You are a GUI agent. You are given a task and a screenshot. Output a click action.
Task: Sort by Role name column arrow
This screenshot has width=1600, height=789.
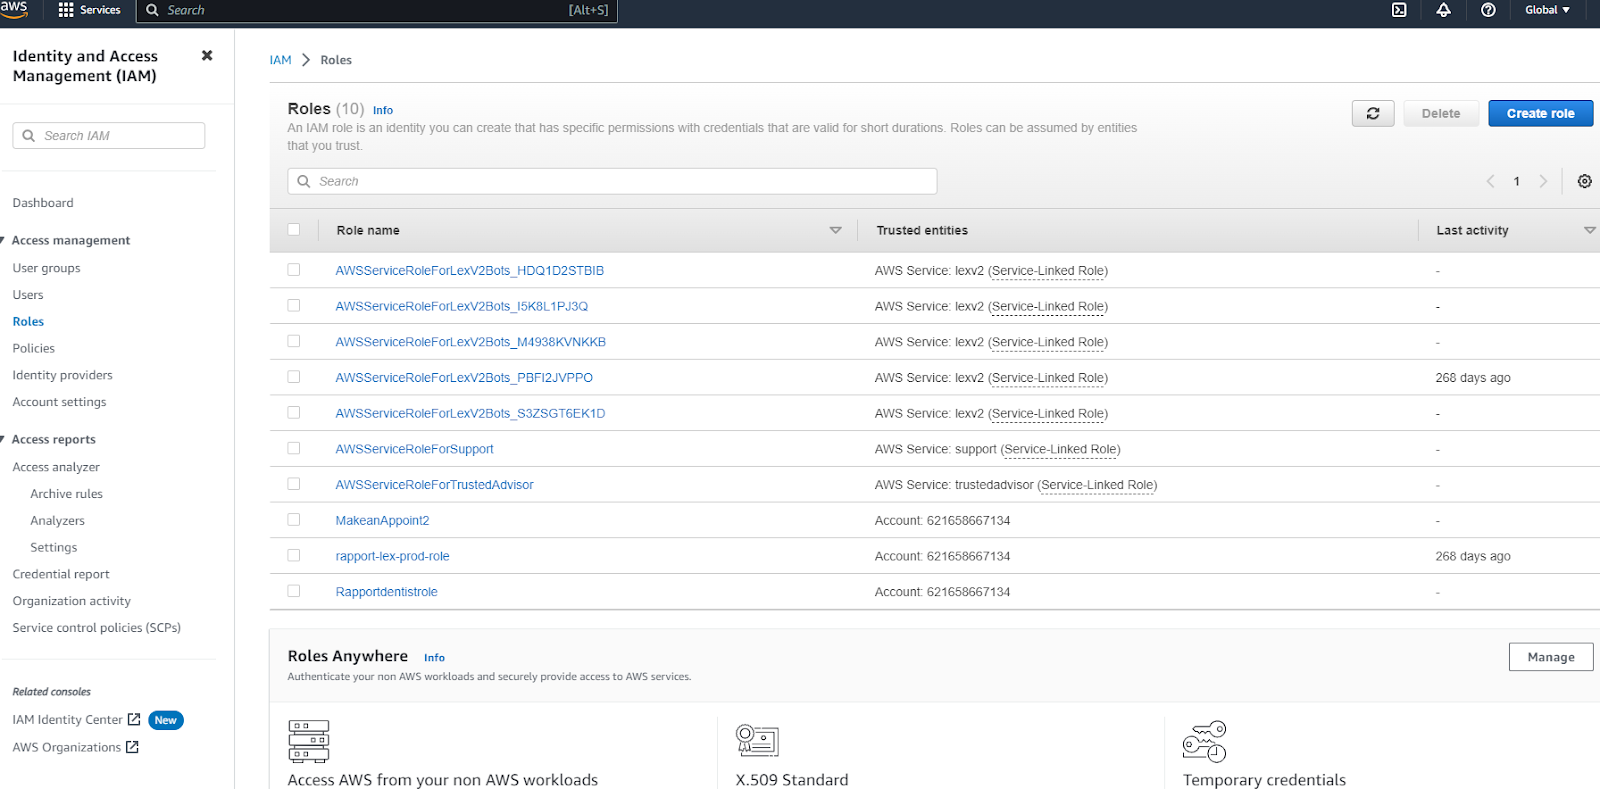[835, 231]
